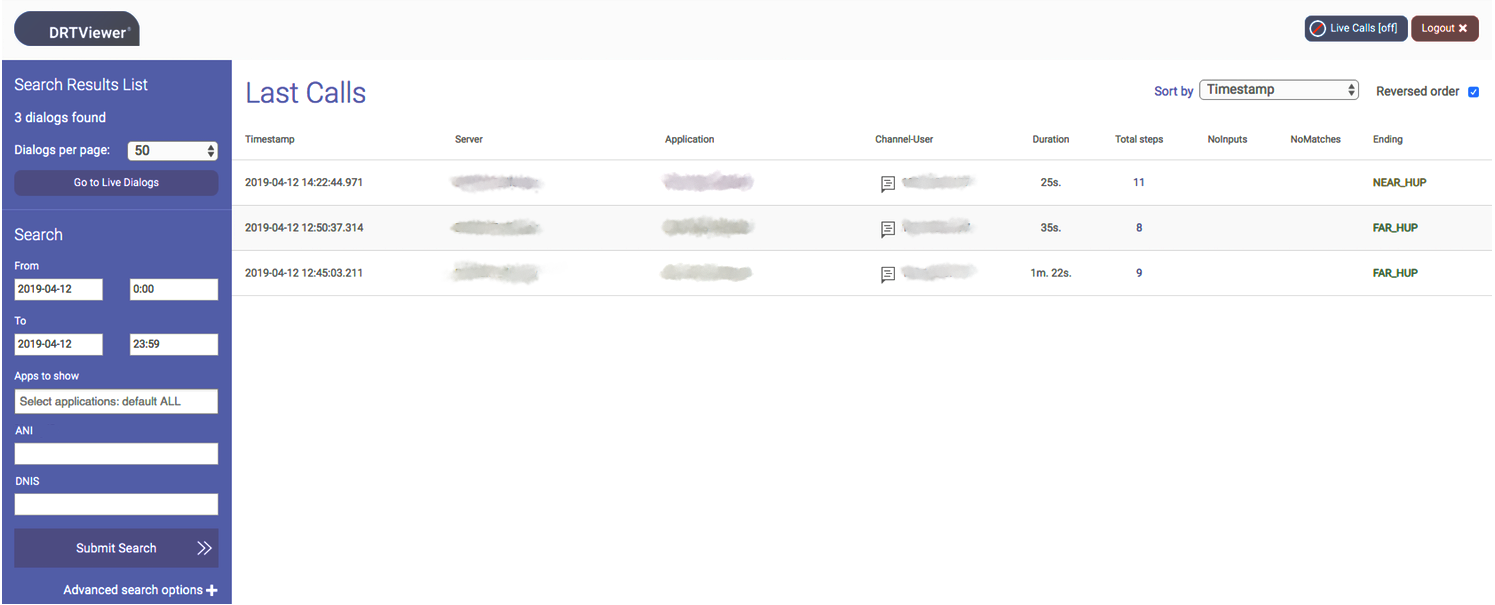Click the Total steps value 11 link
Screen dimensions: 1495x605
point(1138,183)
